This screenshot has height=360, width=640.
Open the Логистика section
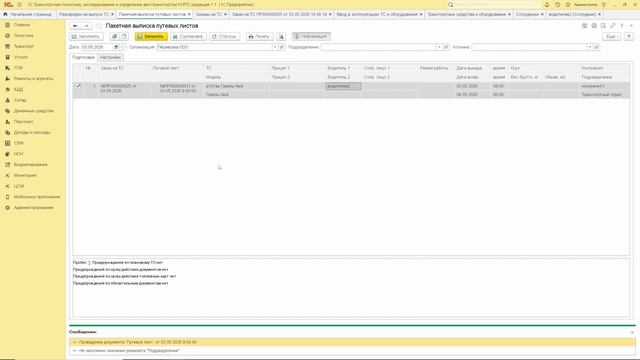pyautogui.click(x=23, y=36)
